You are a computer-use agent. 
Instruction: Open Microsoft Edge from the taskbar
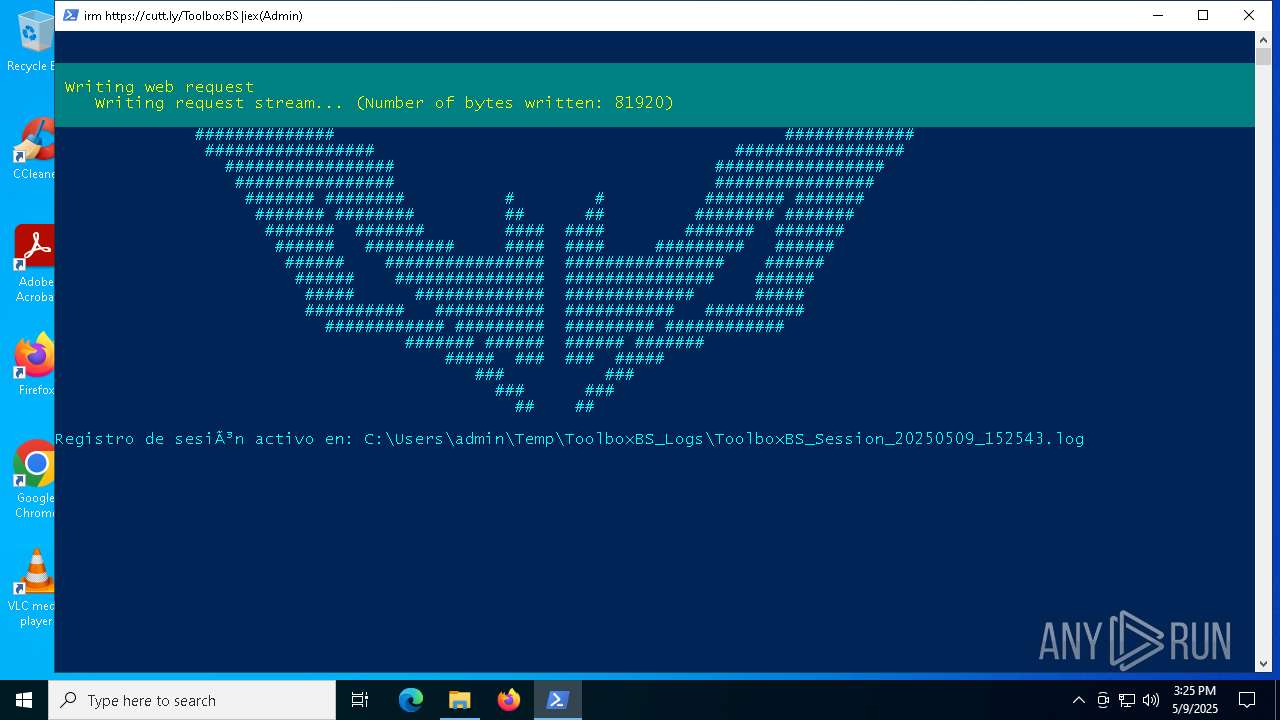point(411,700)
